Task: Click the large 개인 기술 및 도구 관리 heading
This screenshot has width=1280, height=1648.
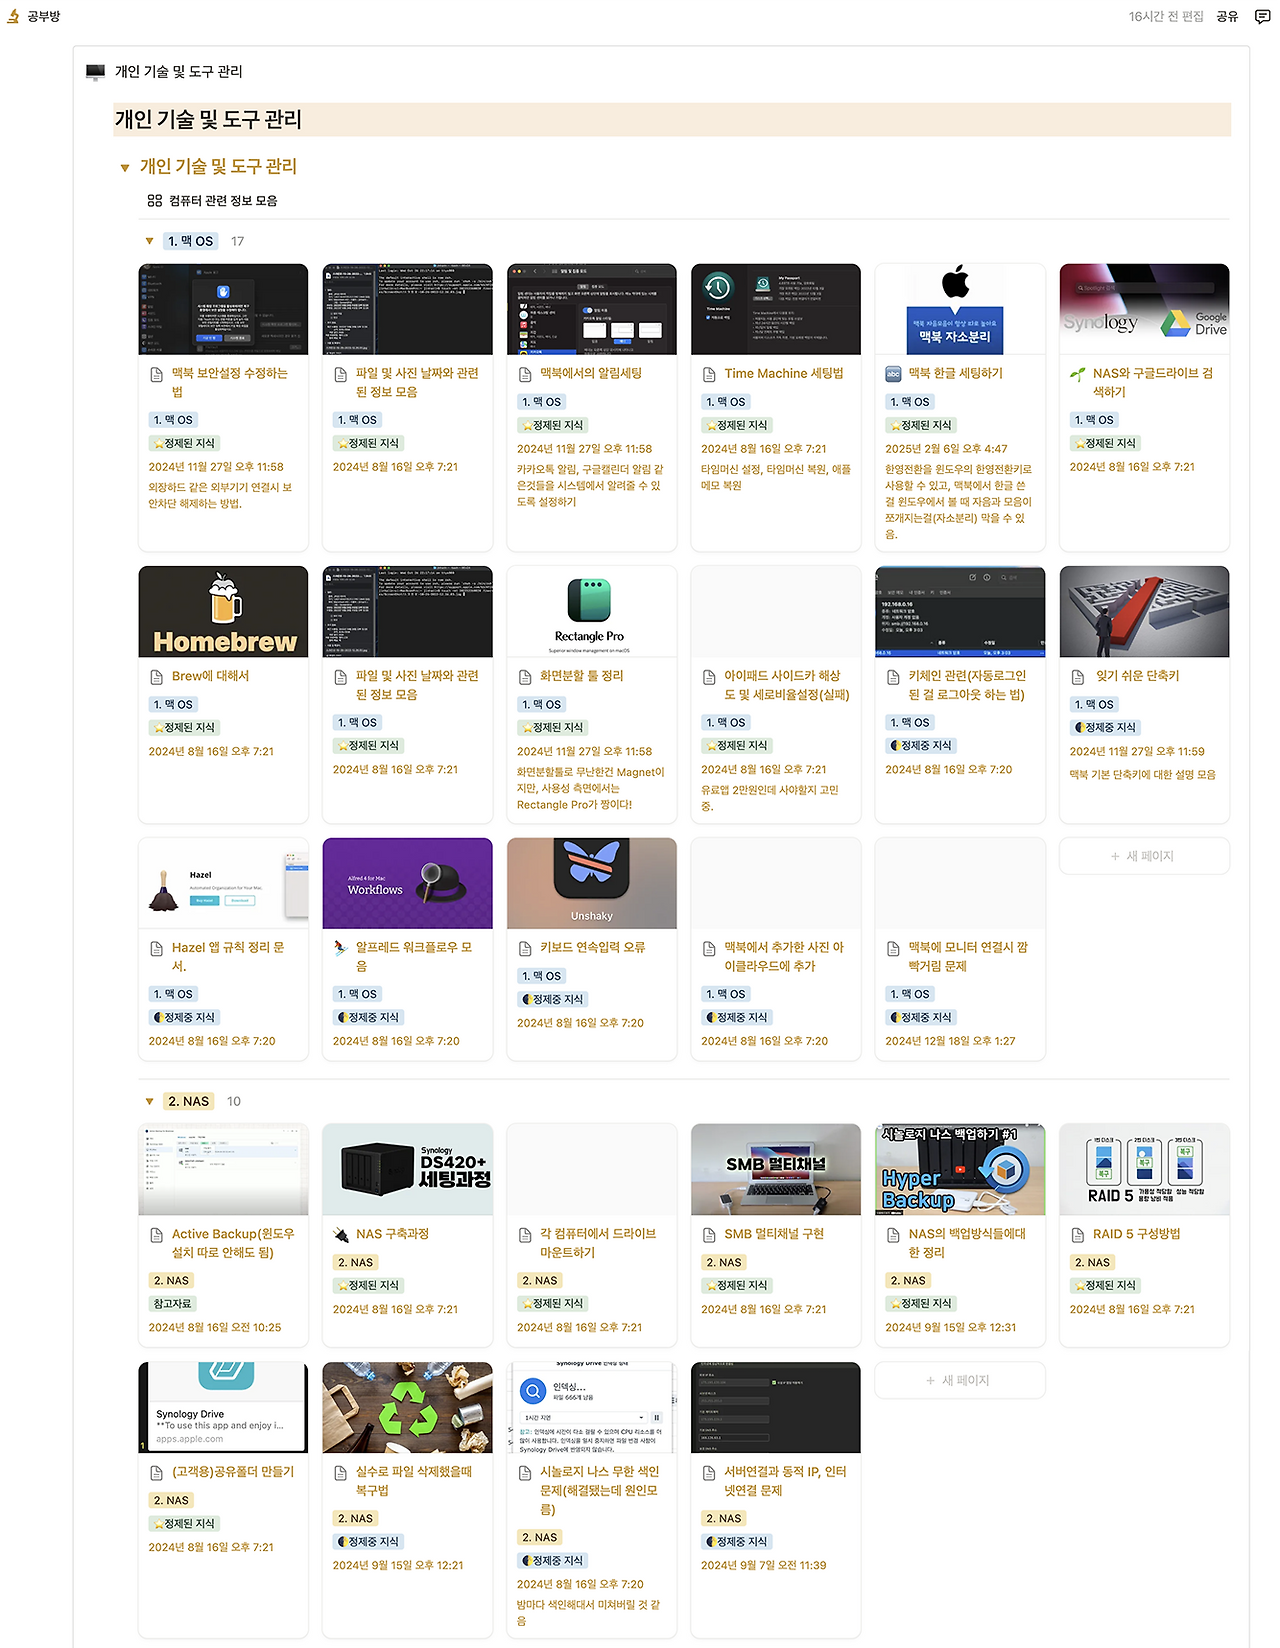Action: pos(208,119)
